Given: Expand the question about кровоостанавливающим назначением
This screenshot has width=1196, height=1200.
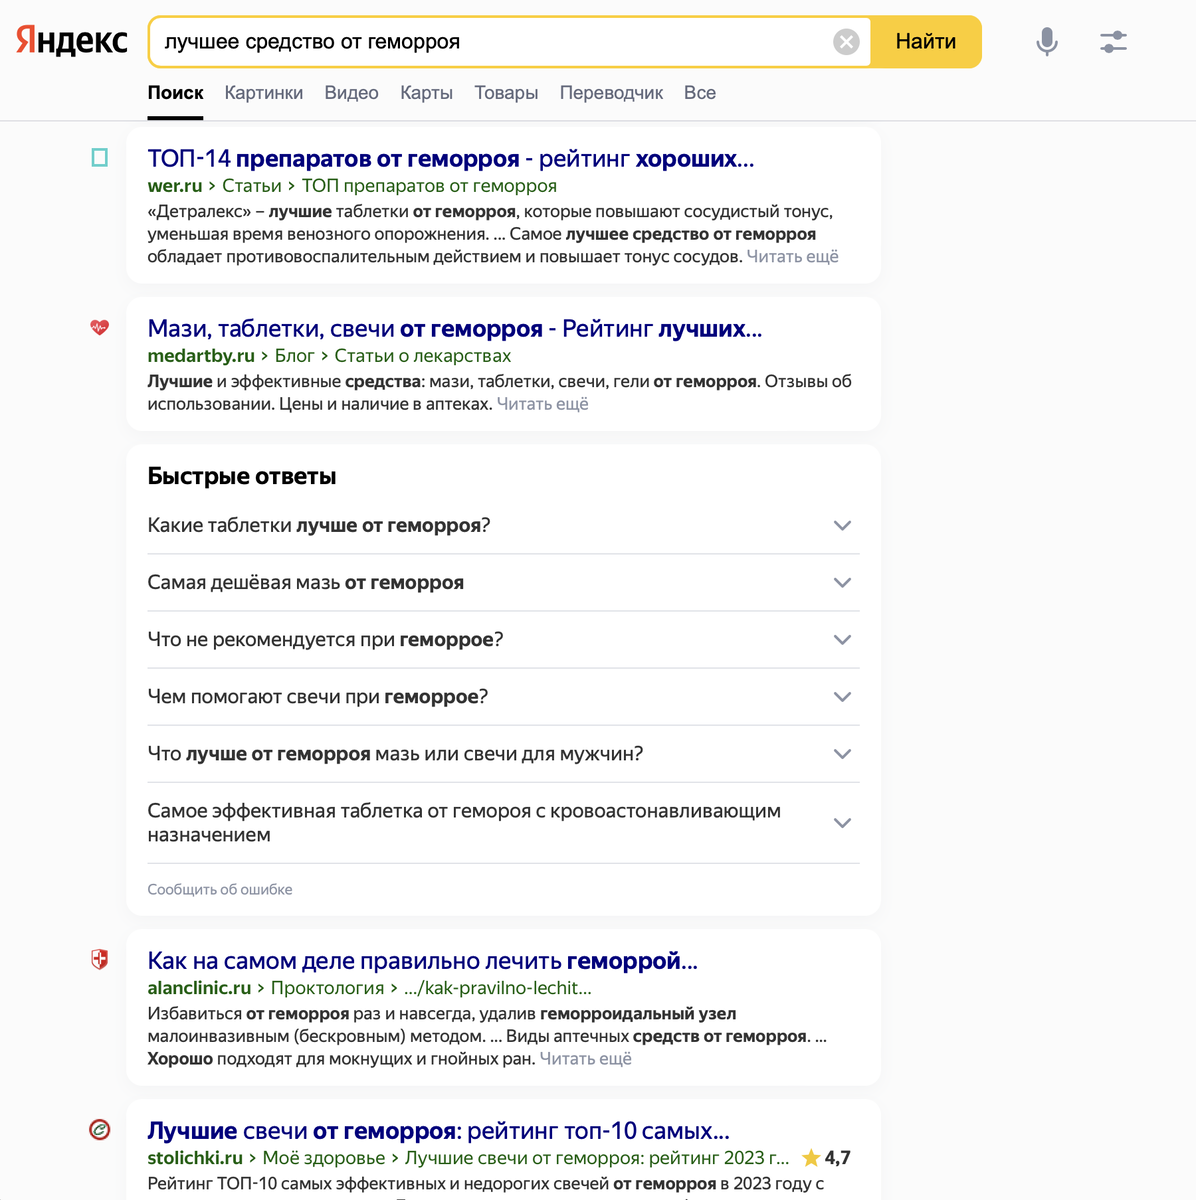Looking at the screenshot, I should tap(503, 823).
